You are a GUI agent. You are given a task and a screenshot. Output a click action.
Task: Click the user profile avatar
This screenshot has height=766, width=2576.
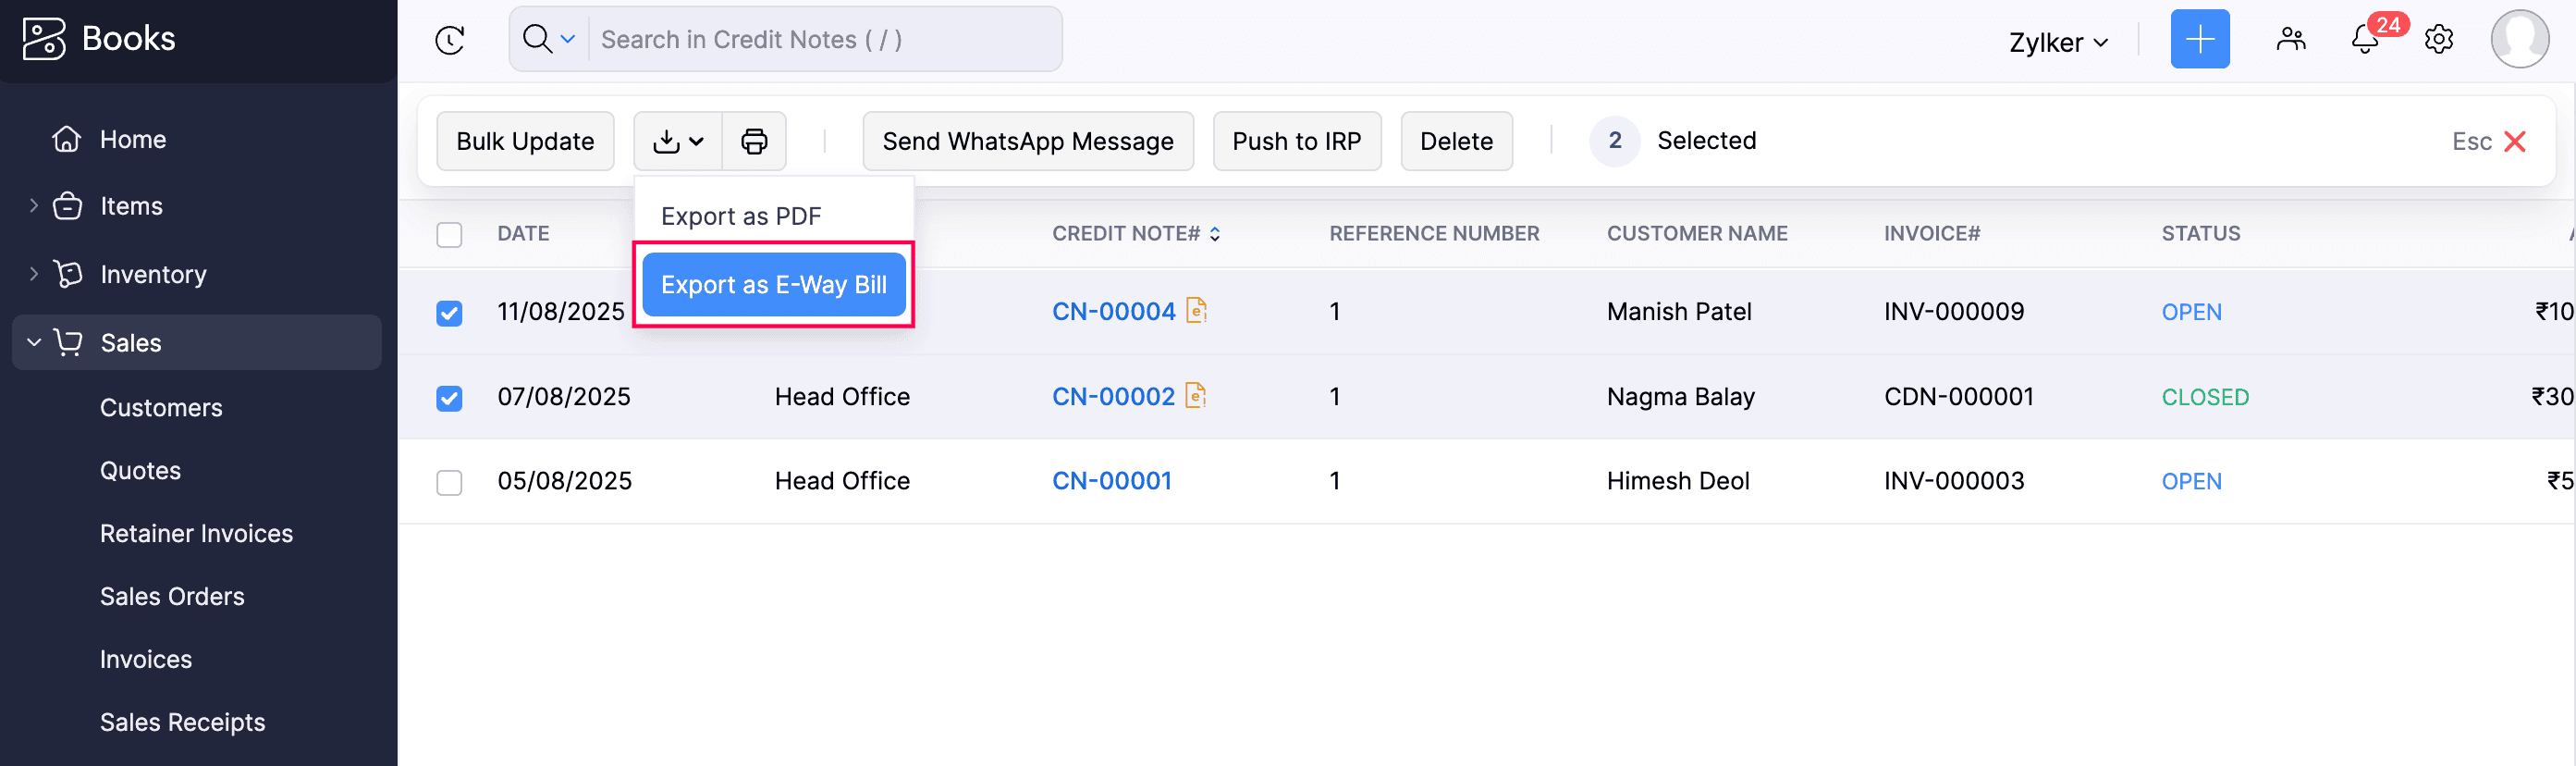point(2519,40)
